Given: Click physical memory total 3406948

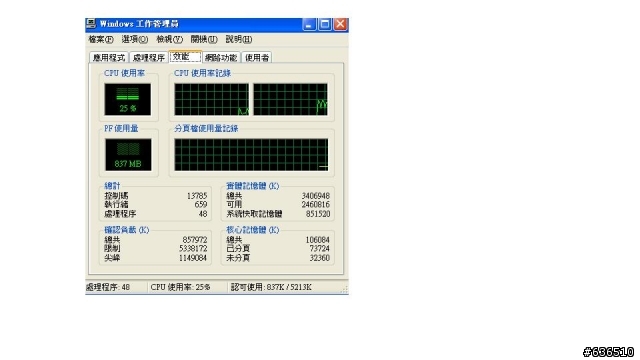Looking at the screenshot, I should 316,196.
